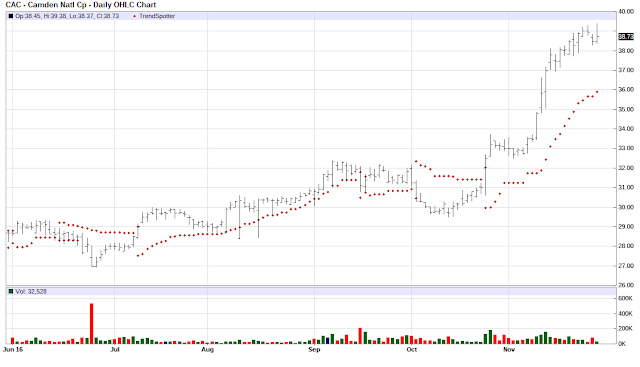
Task: Click the 36.00 price axis label
Action: 626,89
